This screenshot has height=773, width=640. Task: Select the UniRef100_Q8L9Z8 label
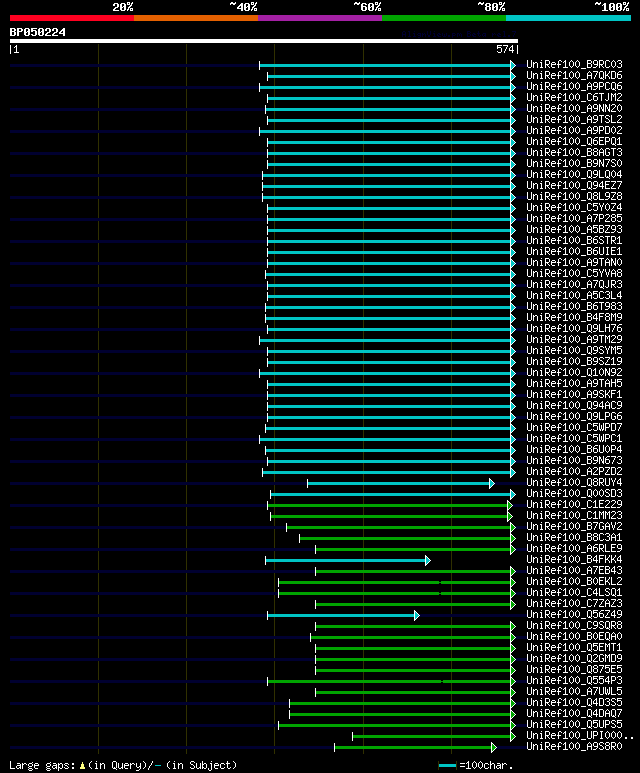574,196
